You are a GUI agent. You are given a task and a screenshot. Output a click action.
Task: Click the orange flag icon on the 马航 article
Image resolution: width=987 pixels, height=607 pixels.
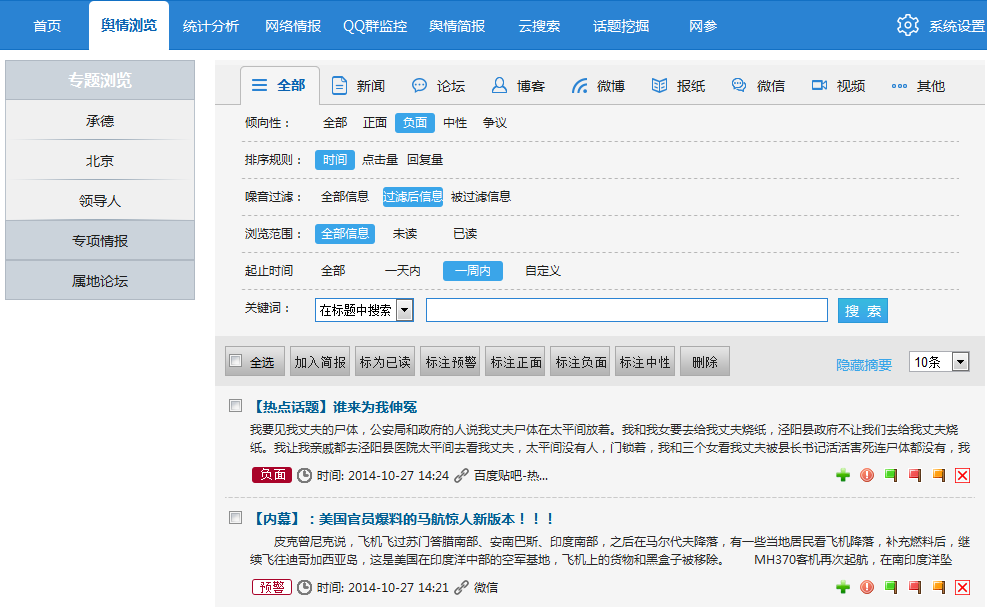pyautogui.click(x=939, y=588)
